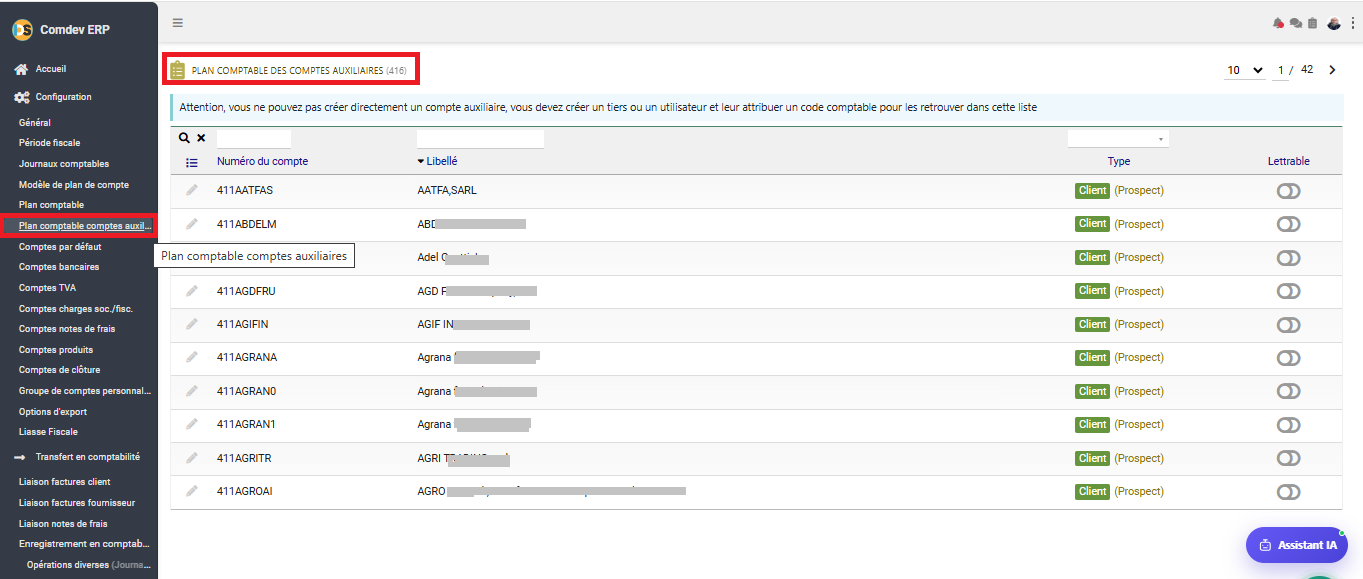Click pencil icon for 411AGROAI
The image size is (1363, 579).
coord(192,491)
